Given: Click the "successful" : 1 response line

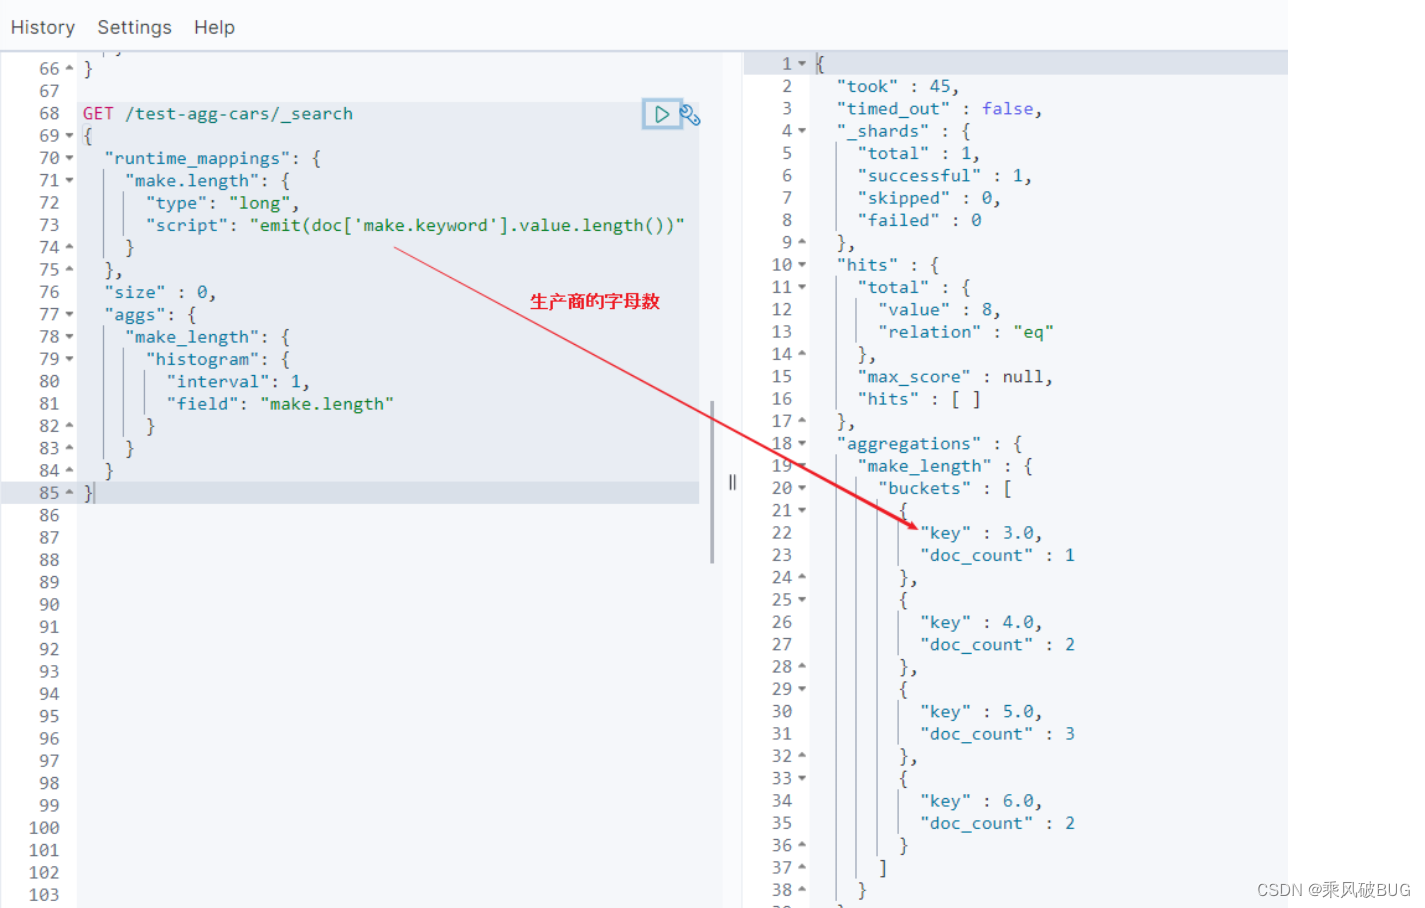Looking at the screenshot, I should 945,176.
